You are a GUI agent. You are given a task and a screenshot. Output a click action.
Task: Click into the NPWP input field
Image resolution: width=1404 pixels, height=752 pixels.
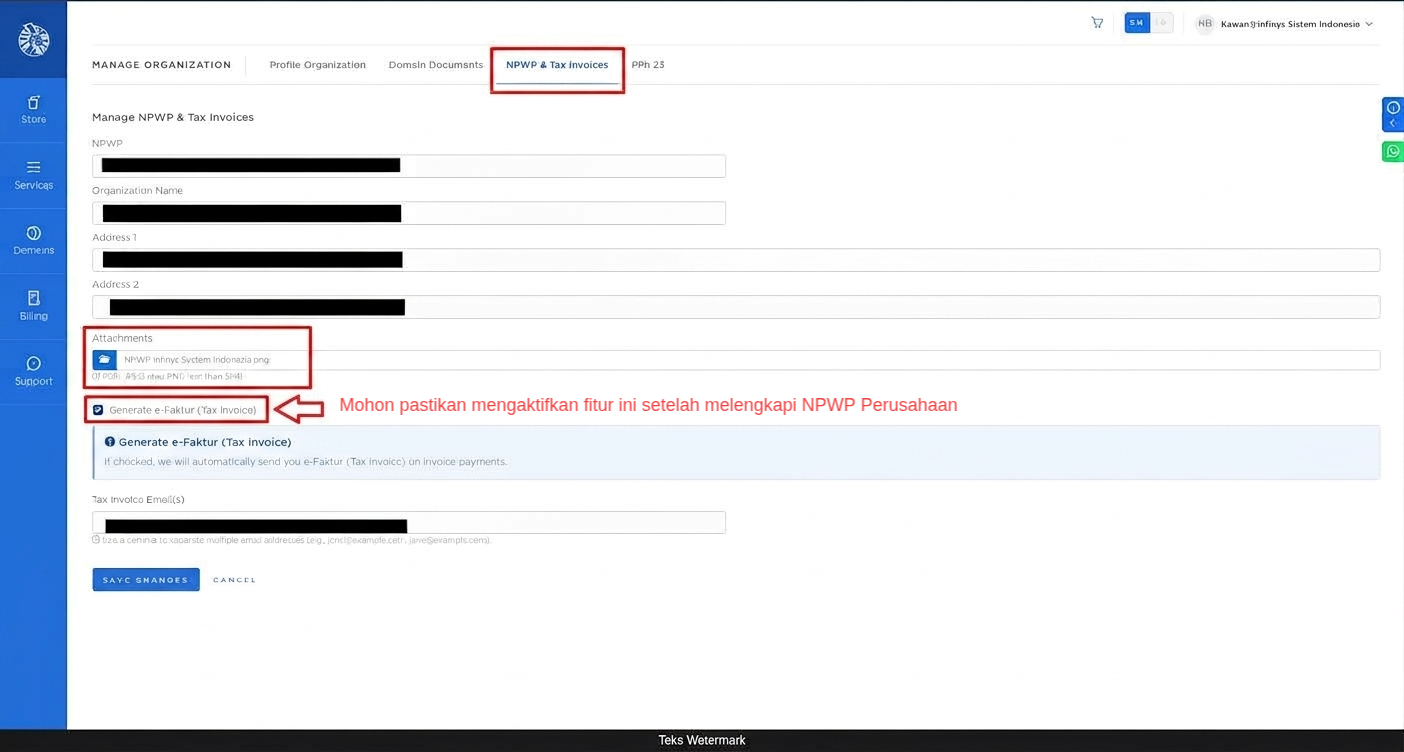click(409, 166)
